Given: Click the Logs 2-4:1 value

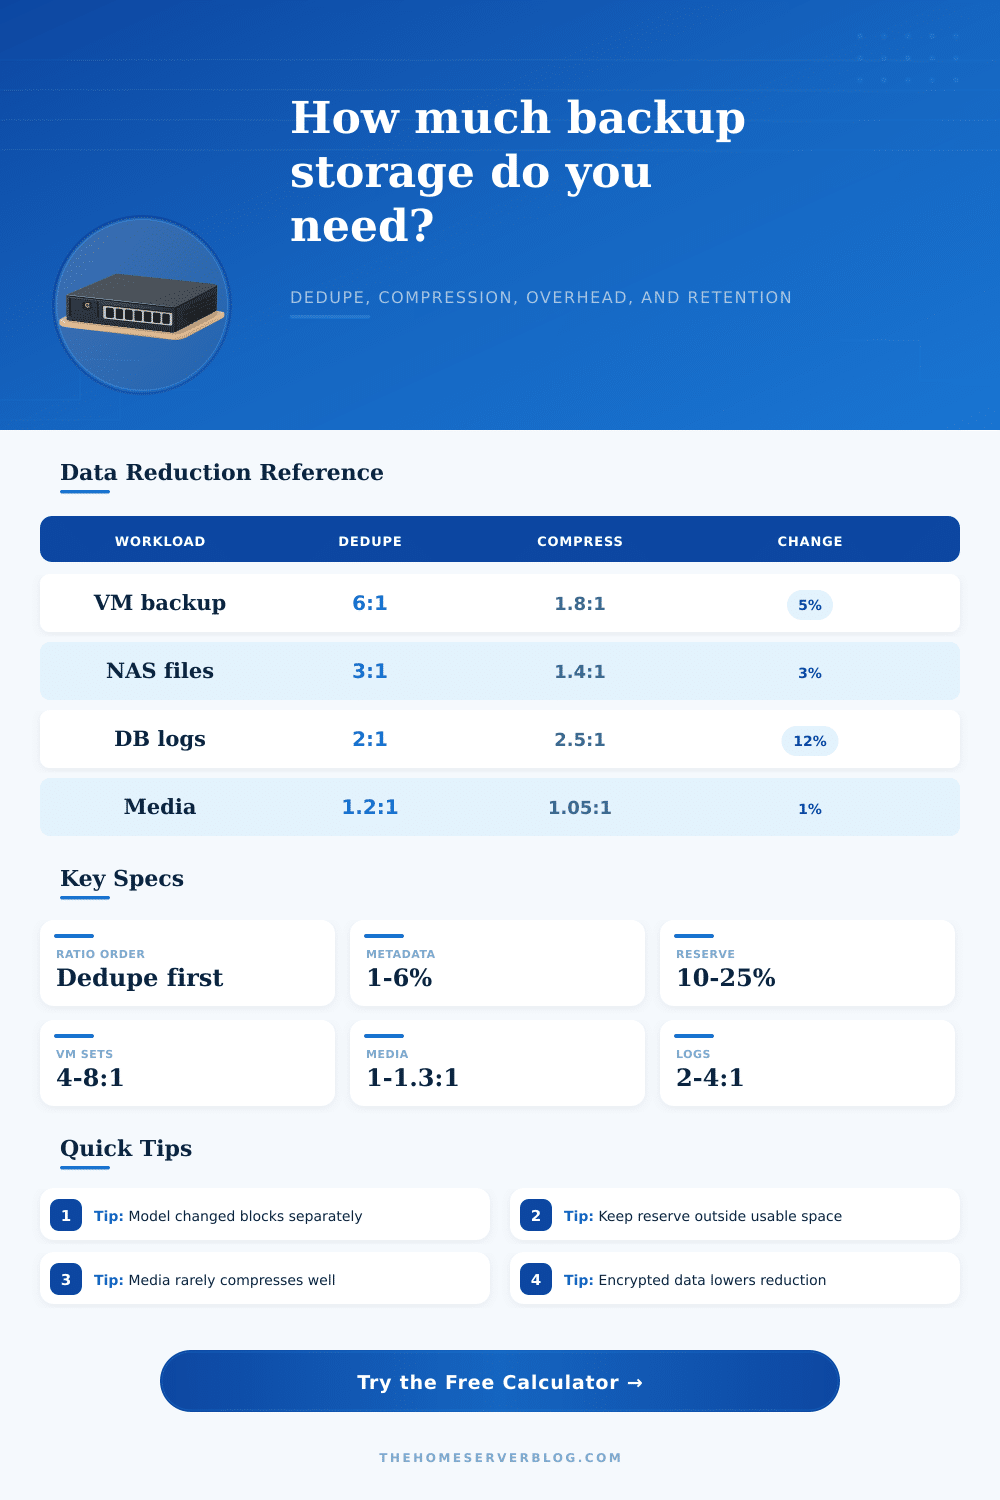Looking at the screenshot, I should 710,1077.
